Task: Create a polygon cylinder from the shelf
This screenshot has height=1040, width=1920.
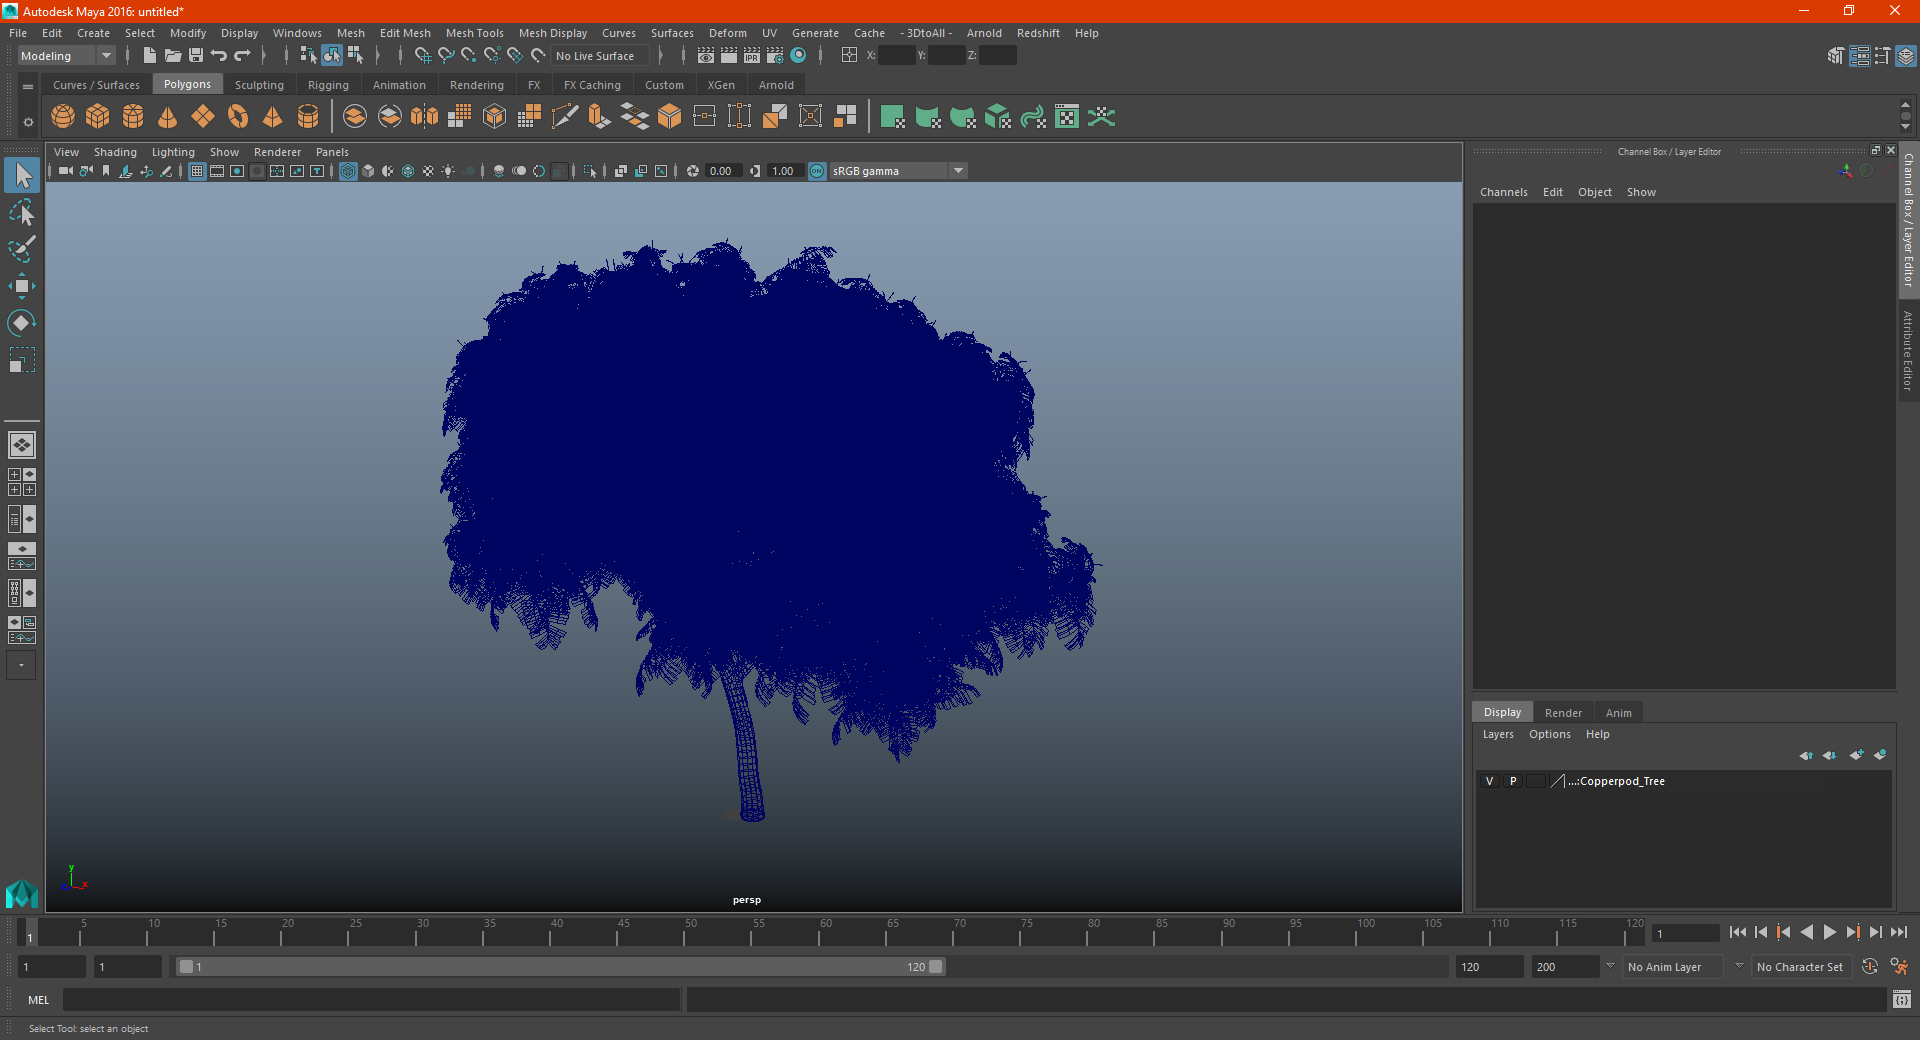Action: 133,117
